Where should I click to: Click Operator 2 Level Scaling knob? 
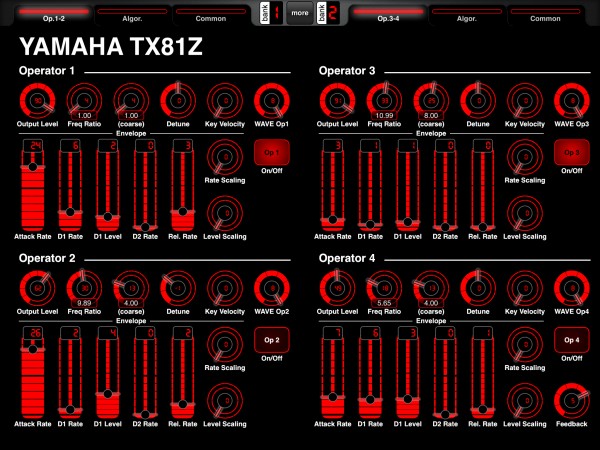(225, 401)
